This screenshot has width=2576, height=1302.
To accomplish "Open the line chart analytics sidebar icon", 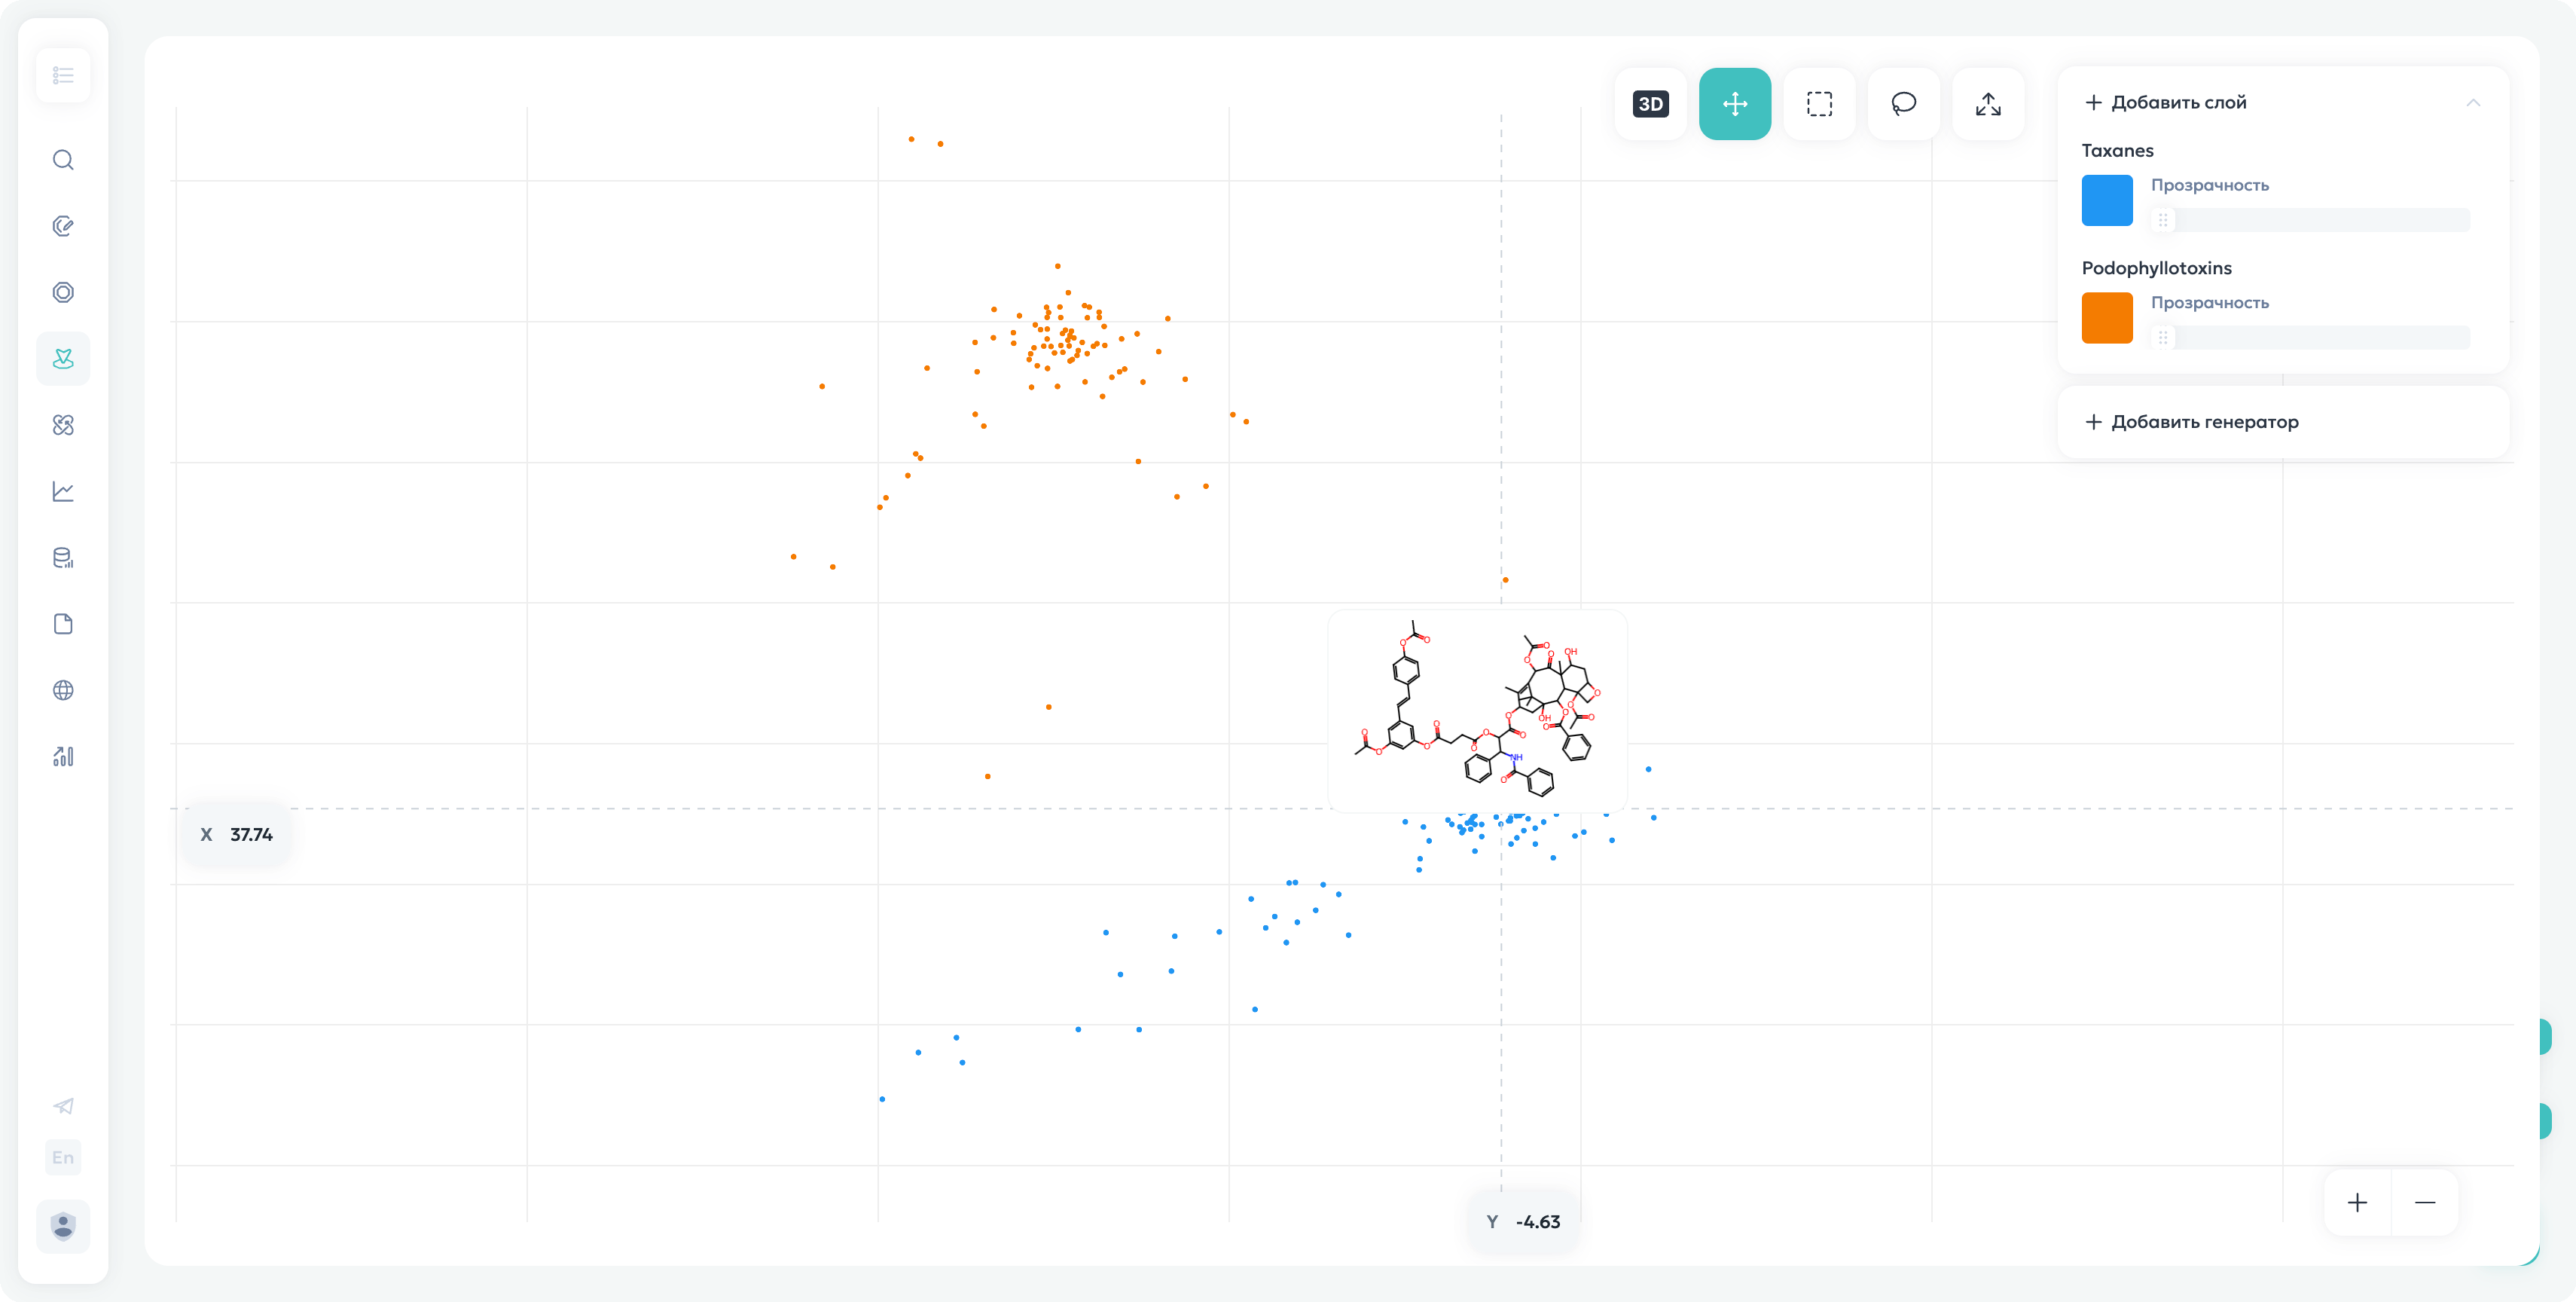I will click(x=63, y=491).
